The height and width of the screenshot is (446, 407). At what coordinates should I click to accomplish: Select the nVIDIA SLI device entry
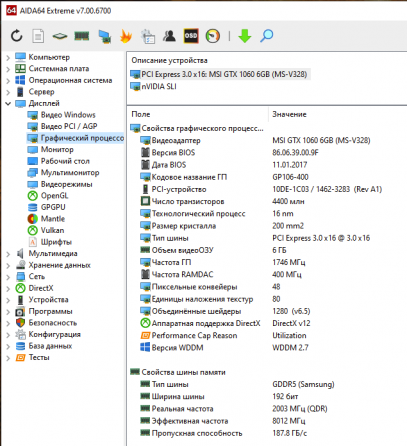(153, 86)
